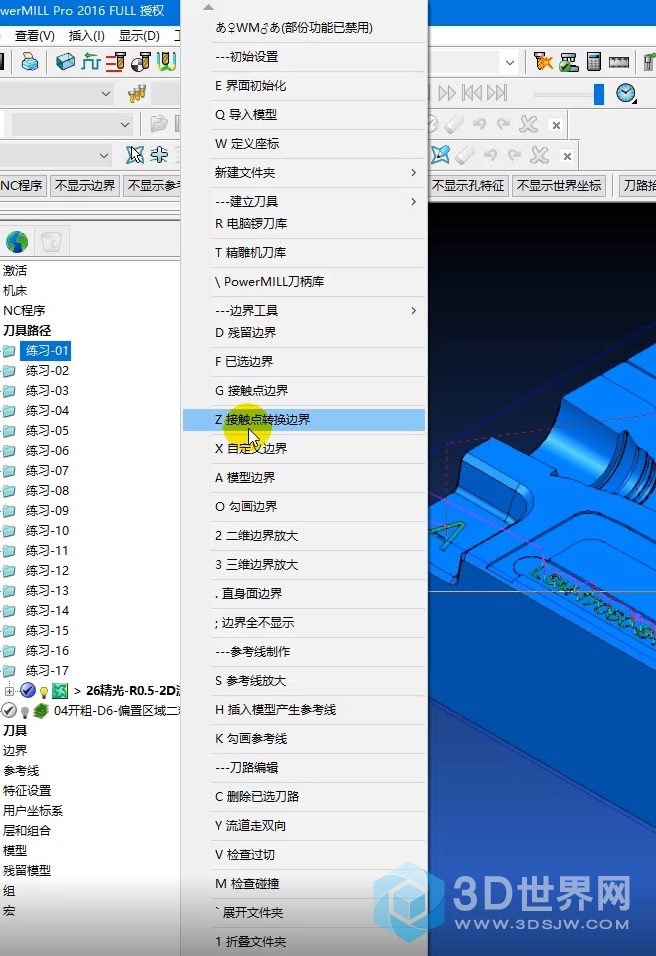Click NC程序 toolbar button
The image size is (656, 956).
21,185
